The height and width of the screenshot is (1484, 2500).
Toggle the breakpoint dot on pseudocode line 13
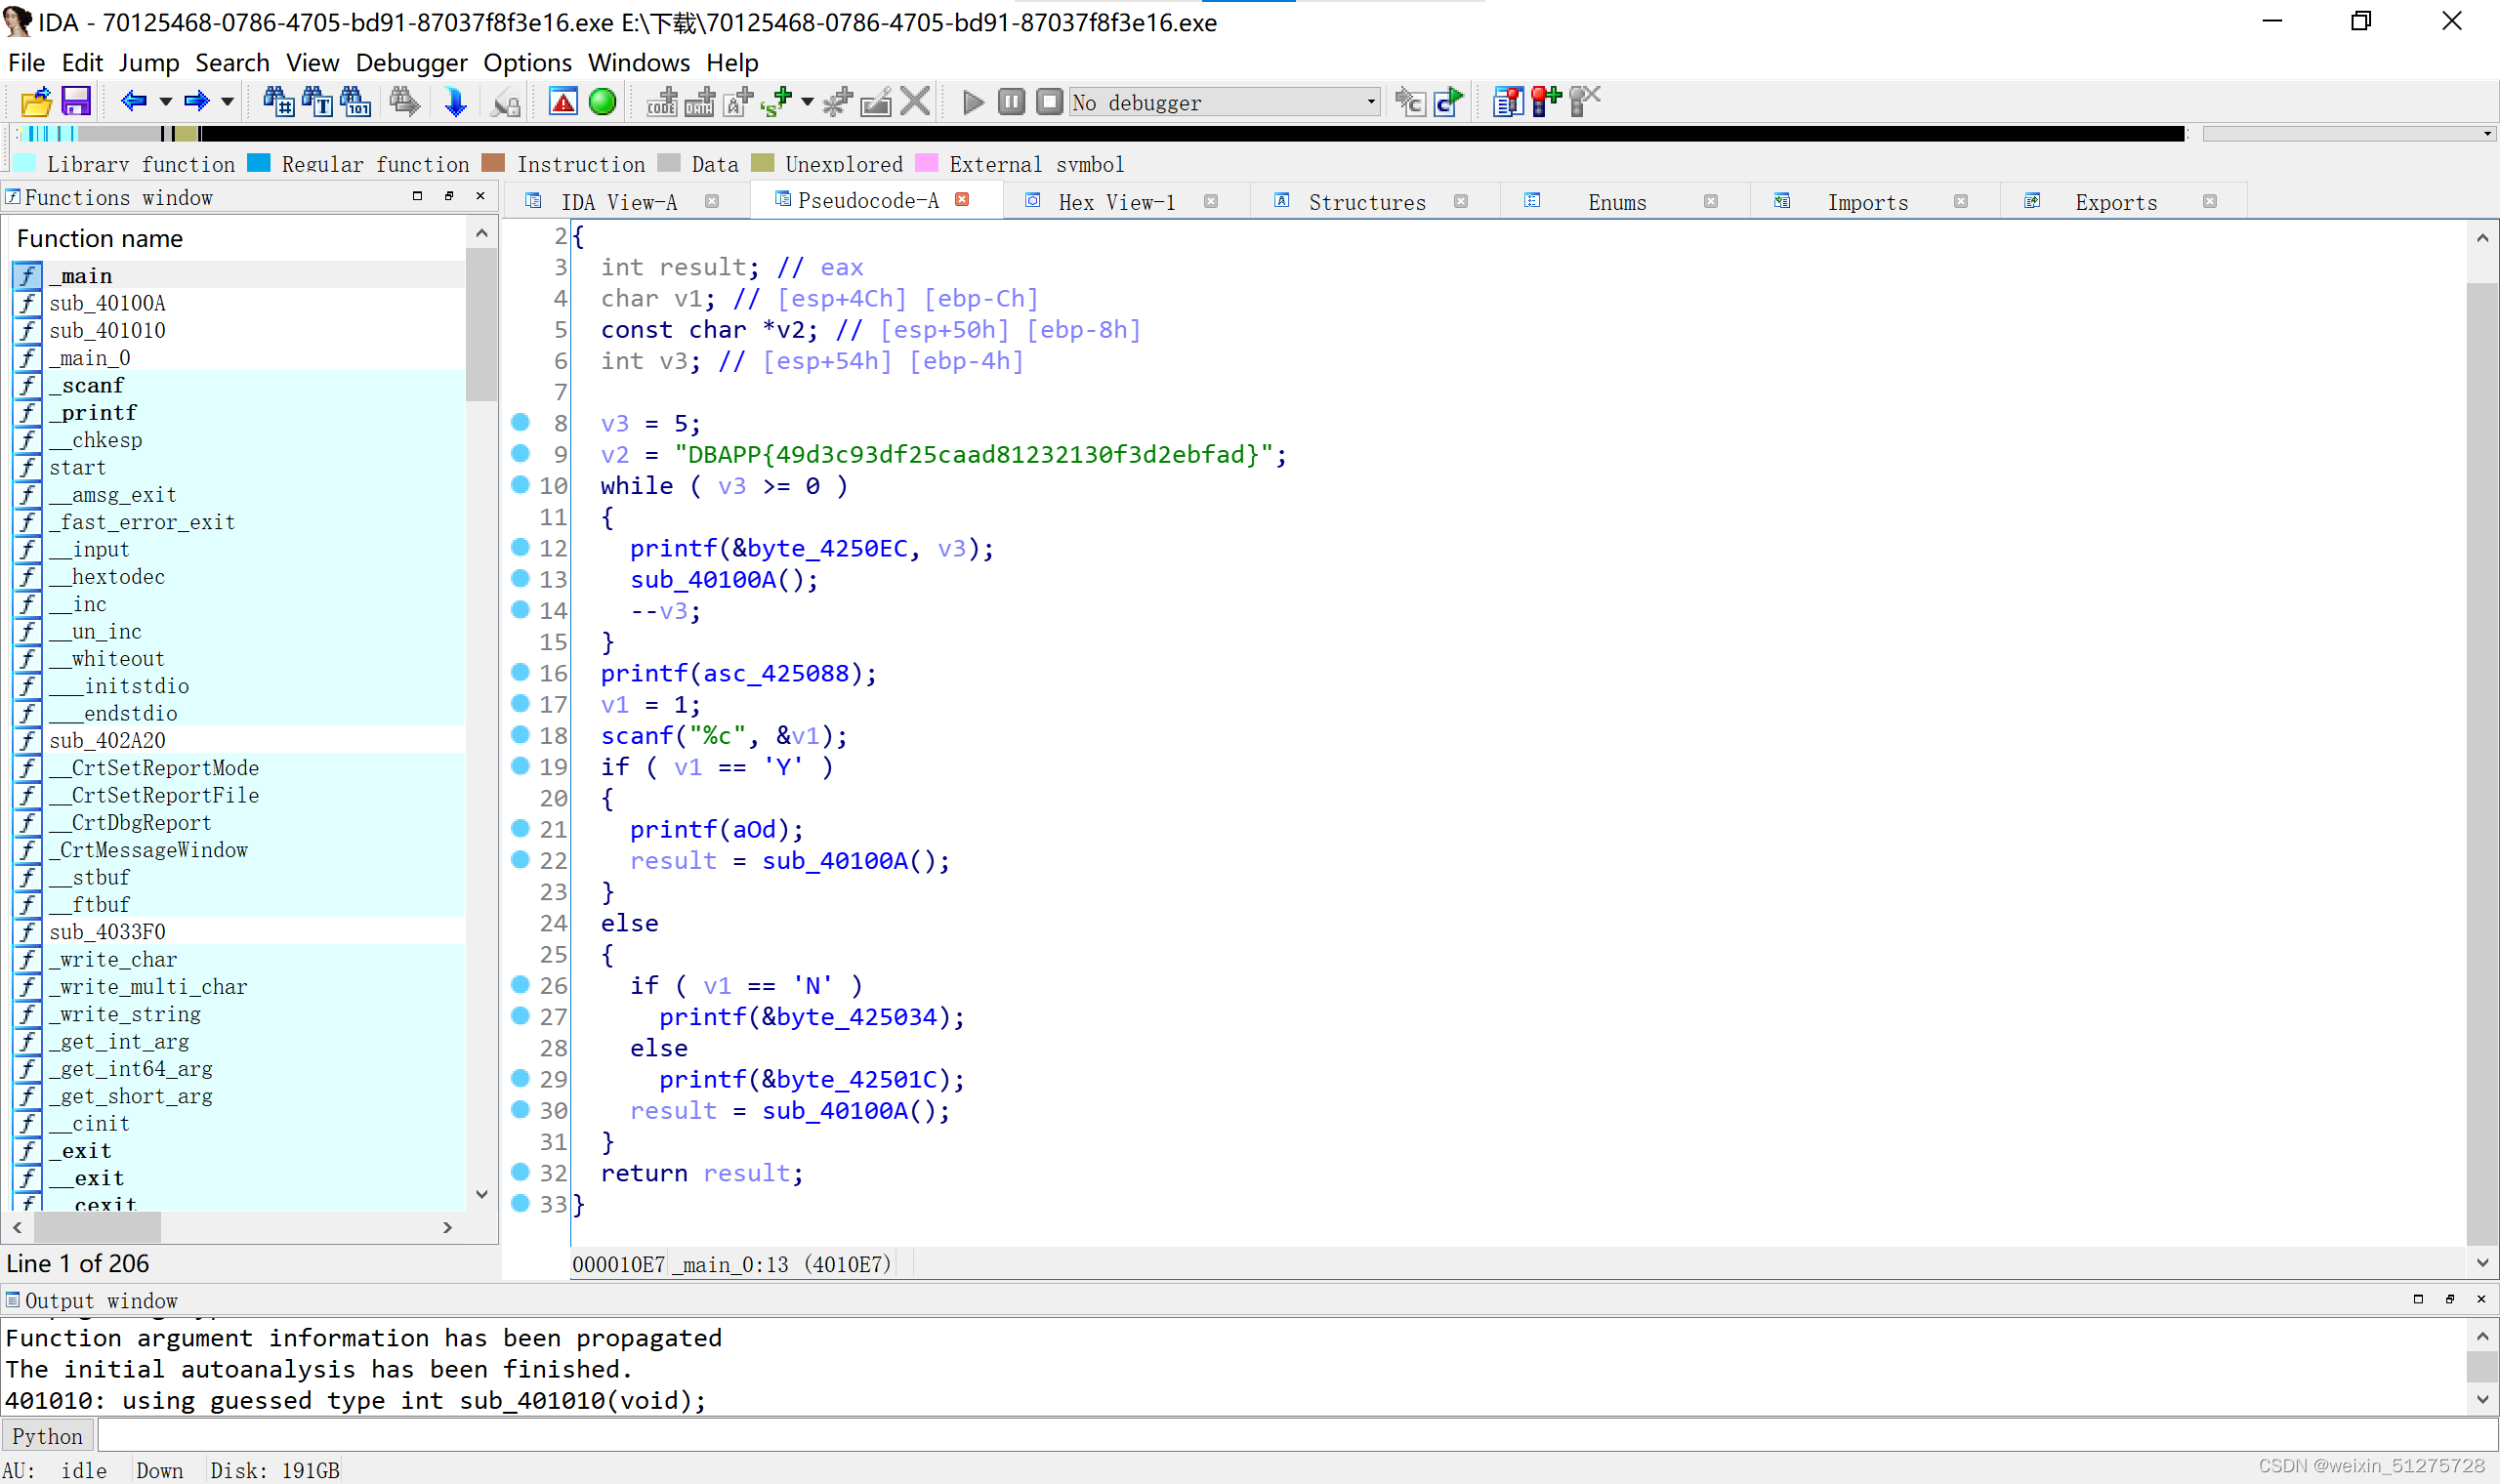coord(520,578)
